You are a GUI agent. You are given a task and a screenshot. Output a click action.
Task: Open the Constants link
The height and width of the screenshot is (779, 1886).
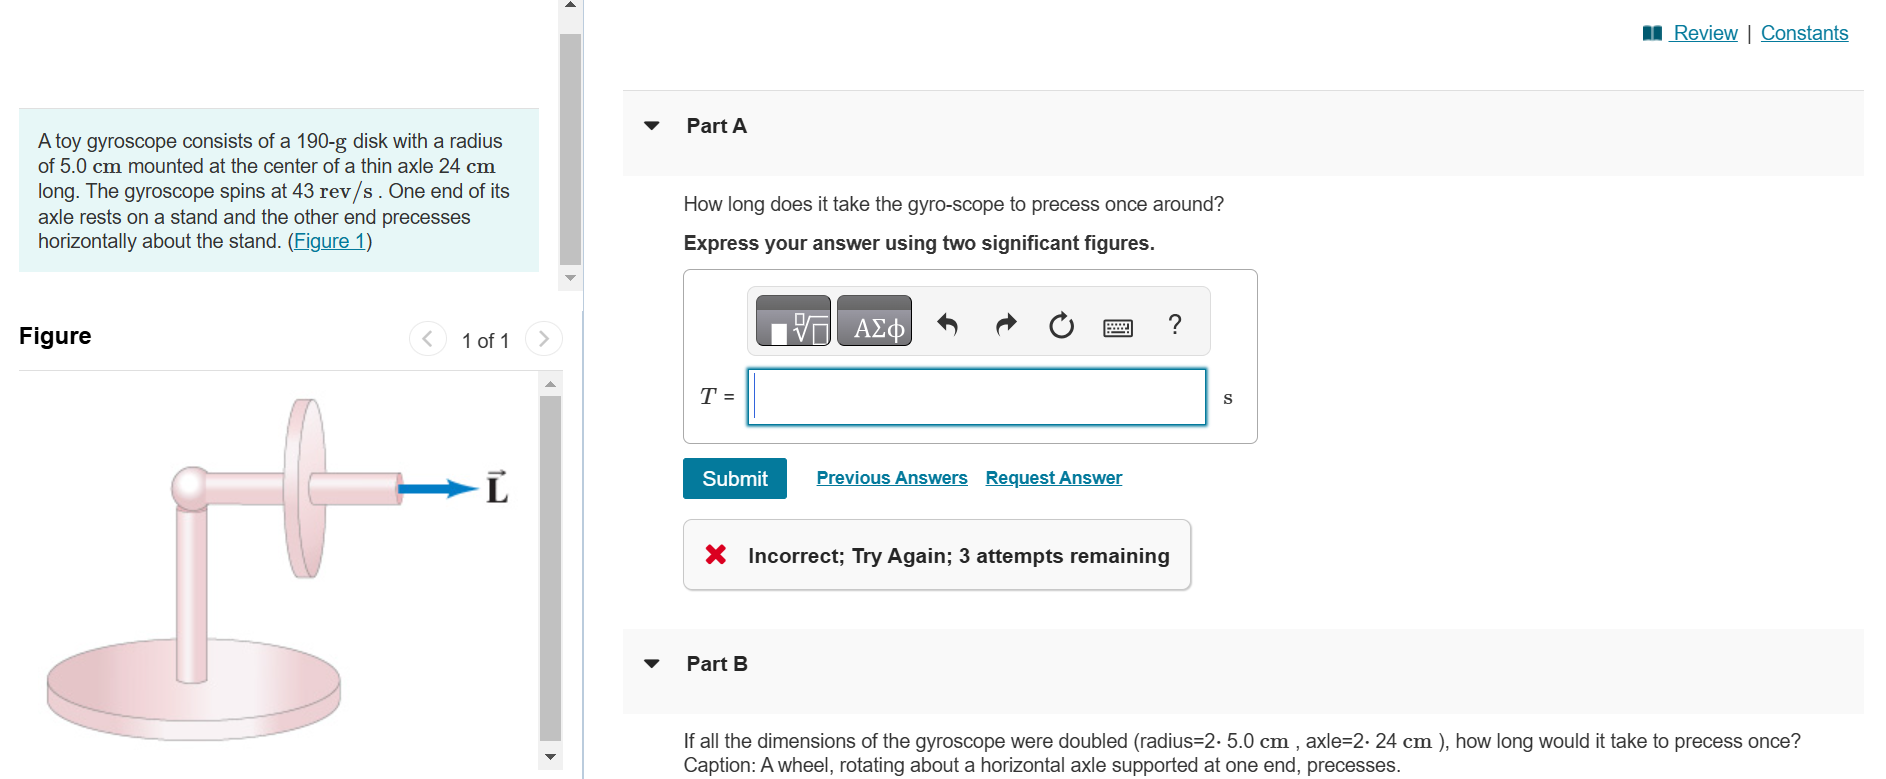pos(1804,33)
